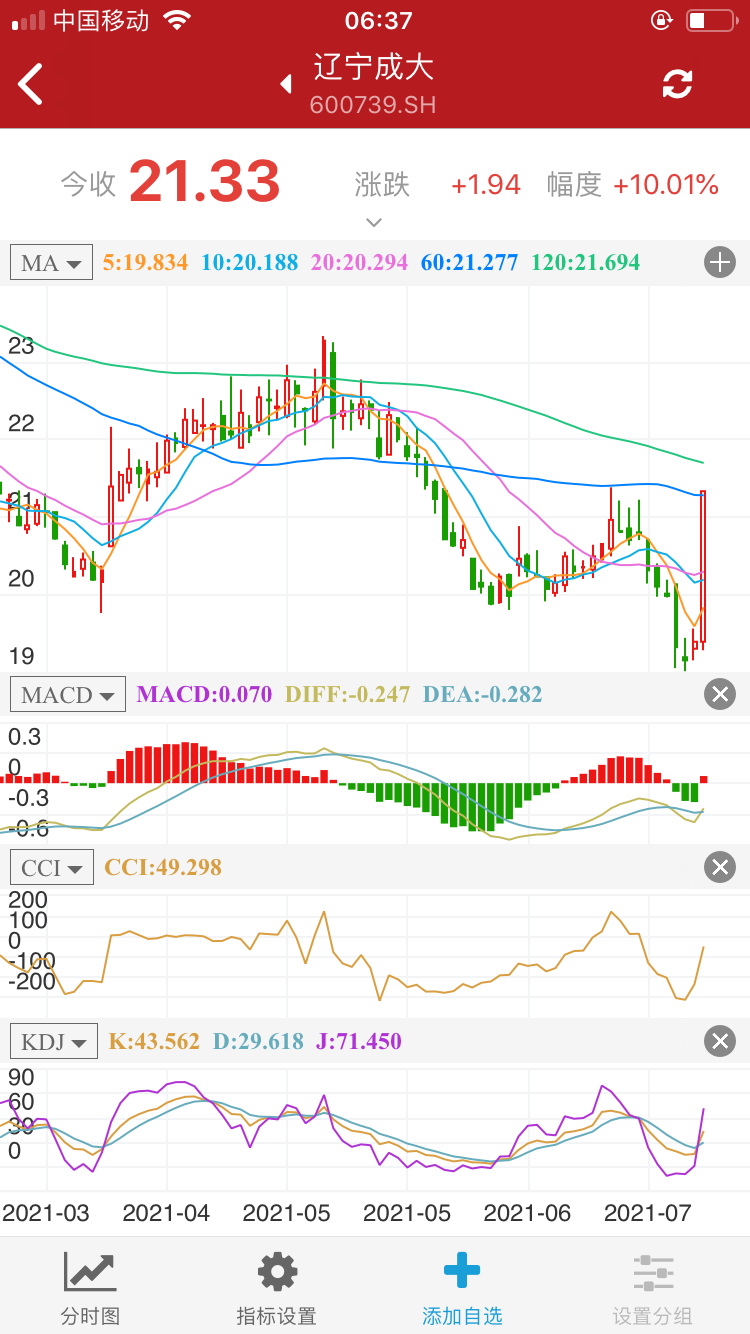
Task: Remove the MACD indicator panel
Action: pyautogui.click(x=719, y=694)
